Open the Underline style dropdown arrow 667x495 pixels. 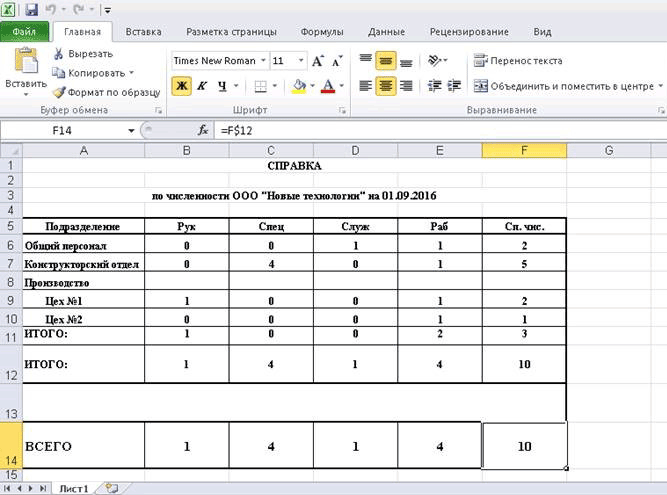pyautogui.click(x=236, y=86)
